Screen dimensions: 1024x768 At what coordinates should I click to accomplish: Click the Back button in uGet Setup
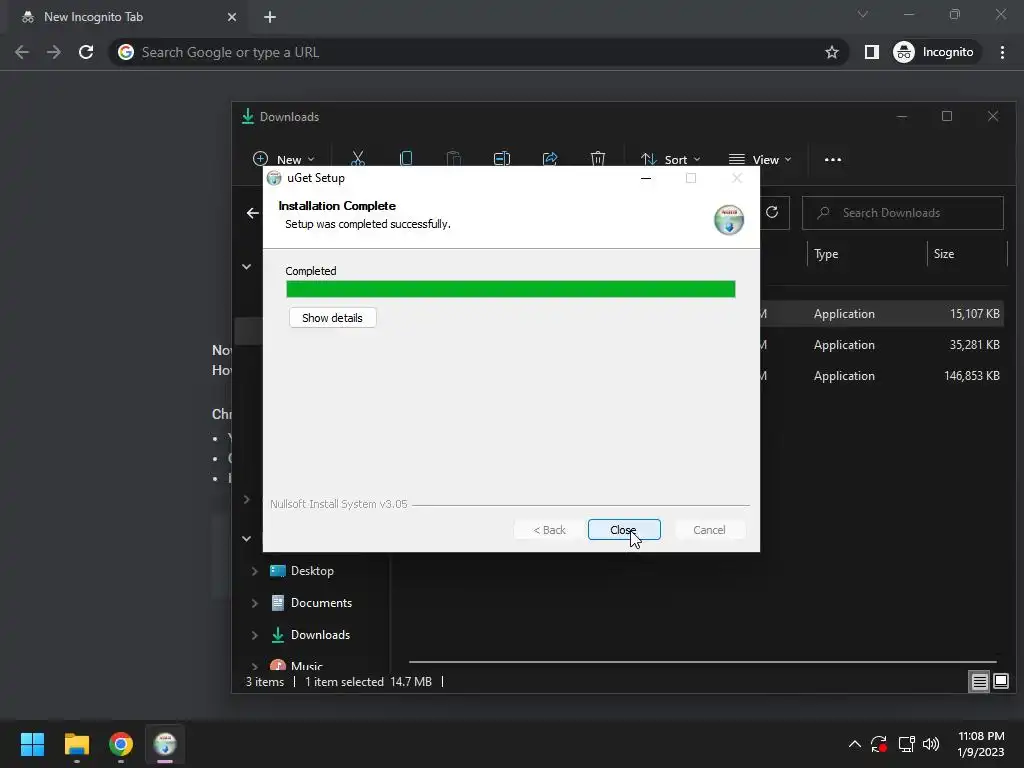point(549,530)
